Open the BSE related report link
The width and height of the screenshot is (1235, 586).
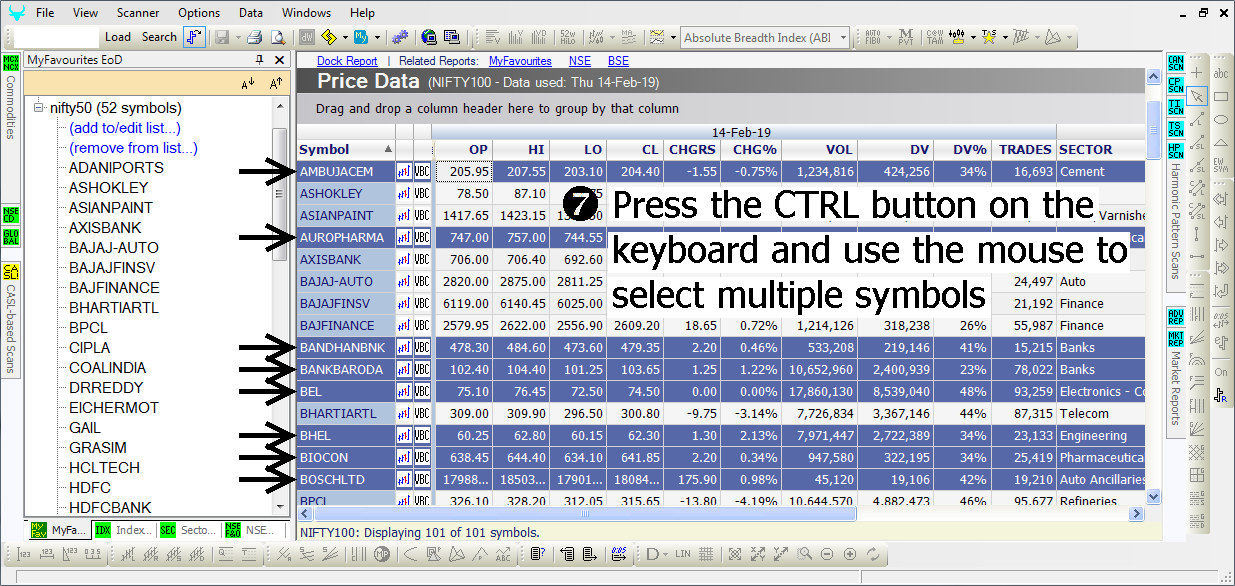click(x=618, y=61)
